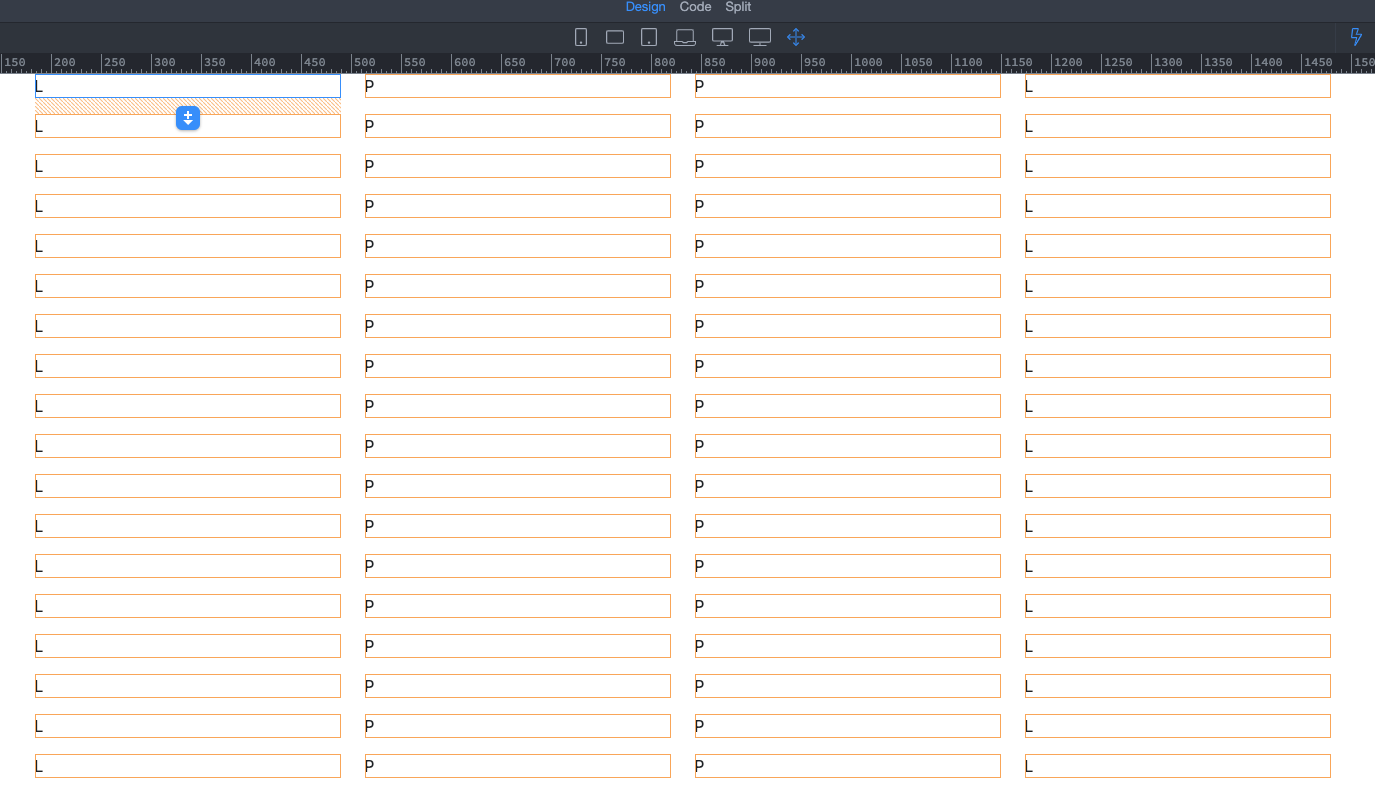Click the 1000 mark on the ruler
1375x788 pixels.
pyautogui.click(x=868, y=63)
